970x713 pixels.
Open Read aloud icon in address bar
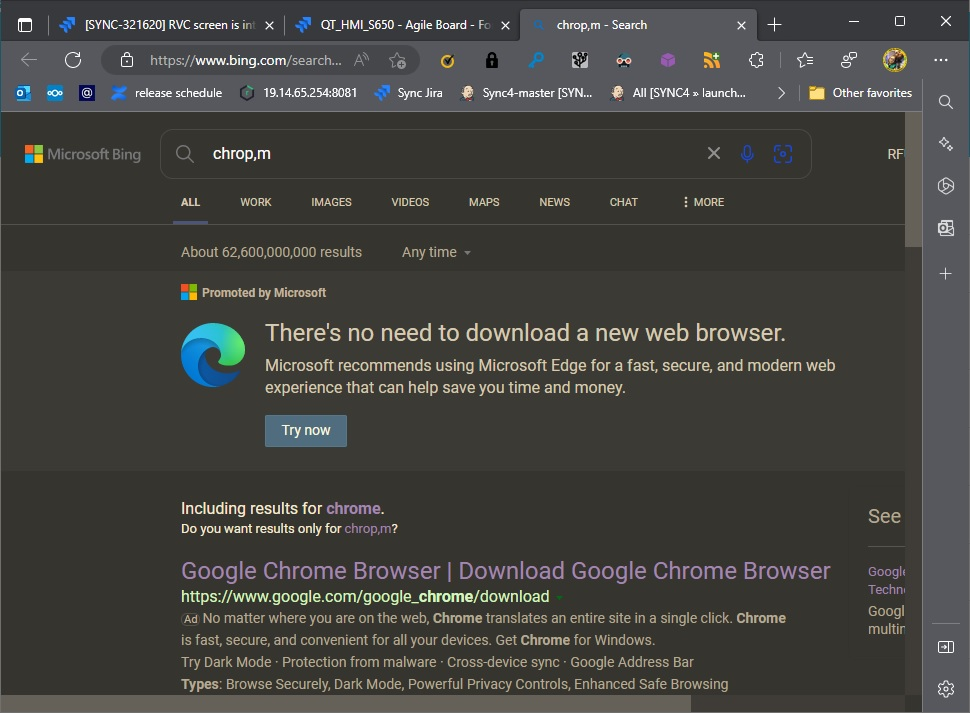pyautogui.click(x=361, y=60)
